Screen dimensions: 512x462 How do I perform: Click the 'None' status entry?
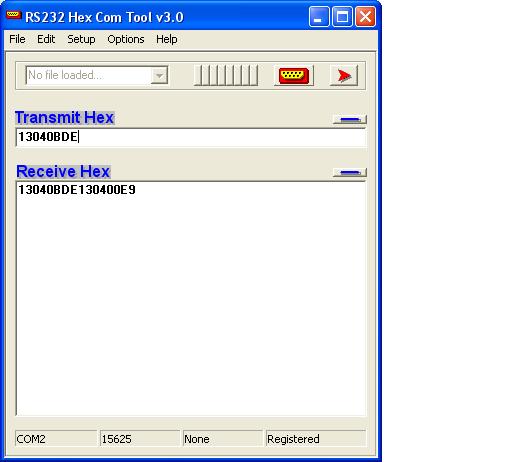(x=223, y=439)
